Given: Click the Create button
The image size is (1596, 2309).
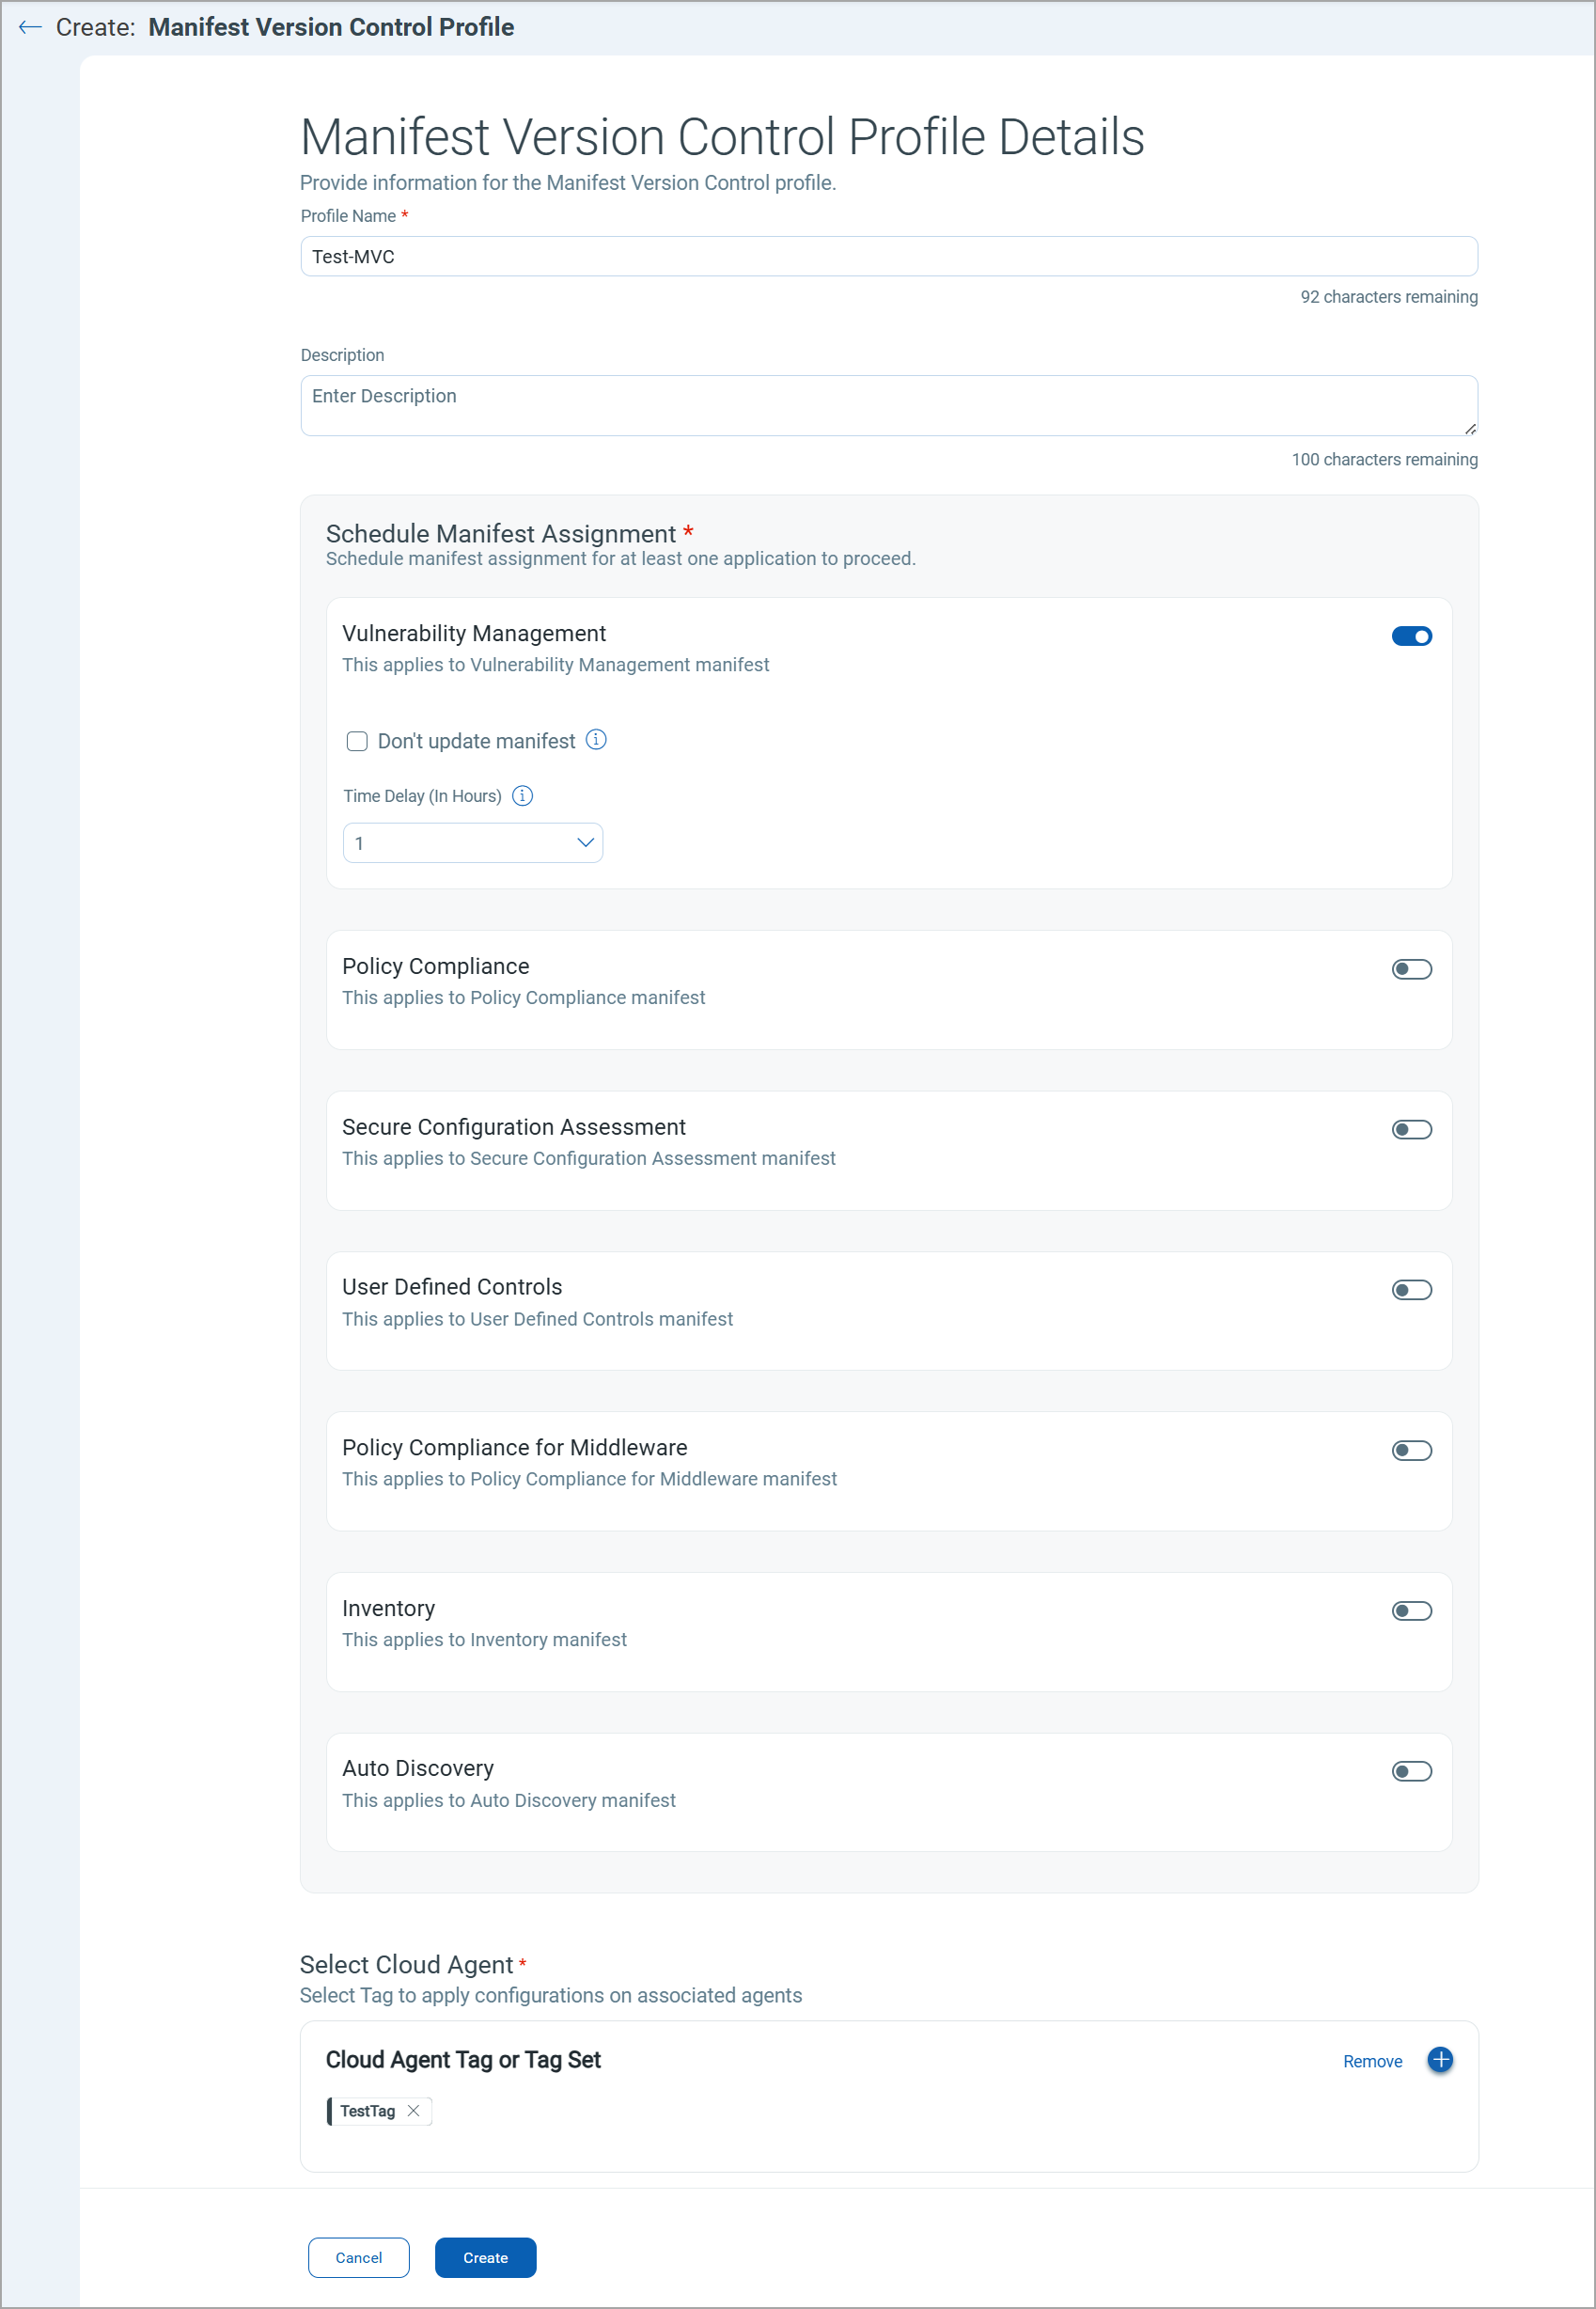Looking at the screenshot, I should click(485, 2257).
